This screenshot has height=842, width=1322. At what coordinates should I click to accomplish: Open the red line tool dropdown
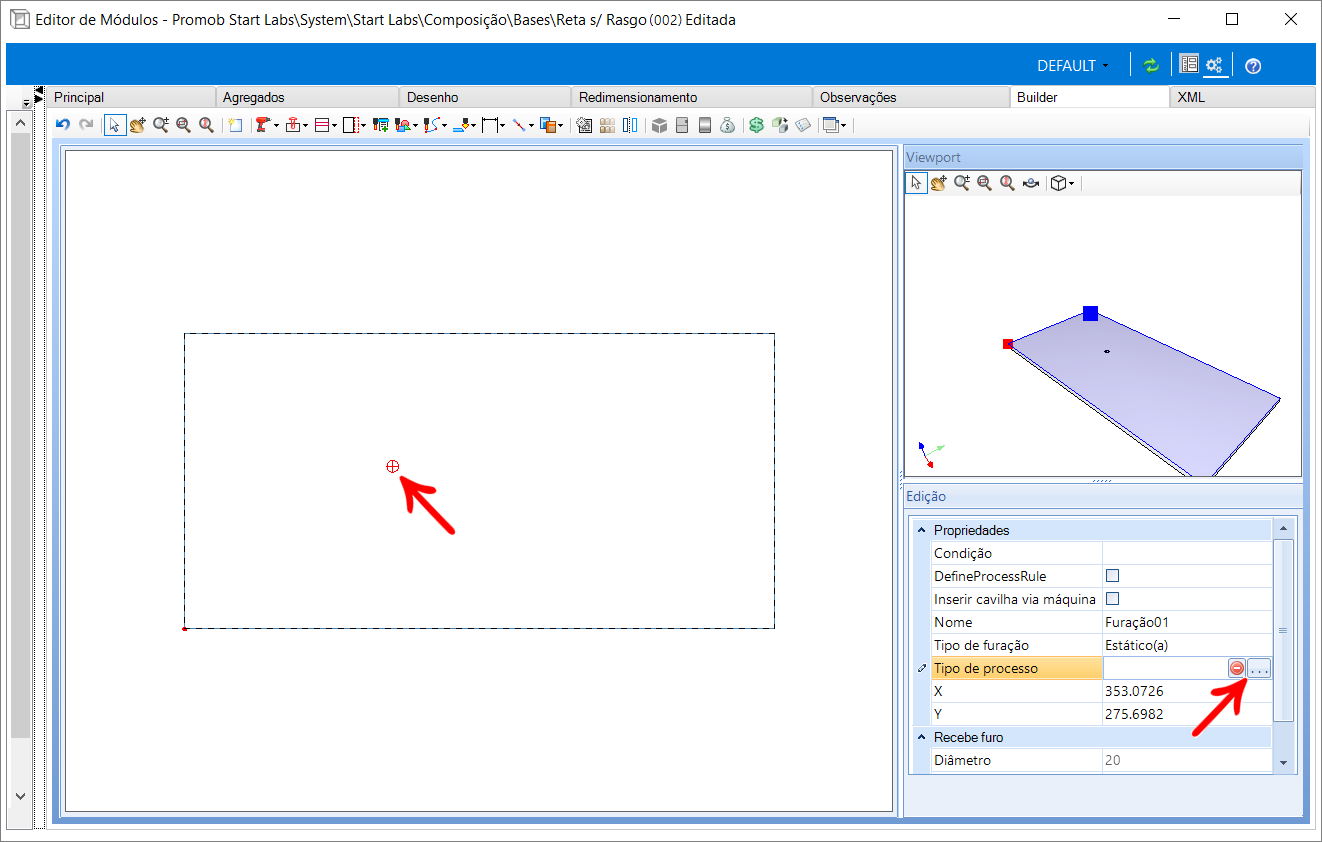pos(531,126)
